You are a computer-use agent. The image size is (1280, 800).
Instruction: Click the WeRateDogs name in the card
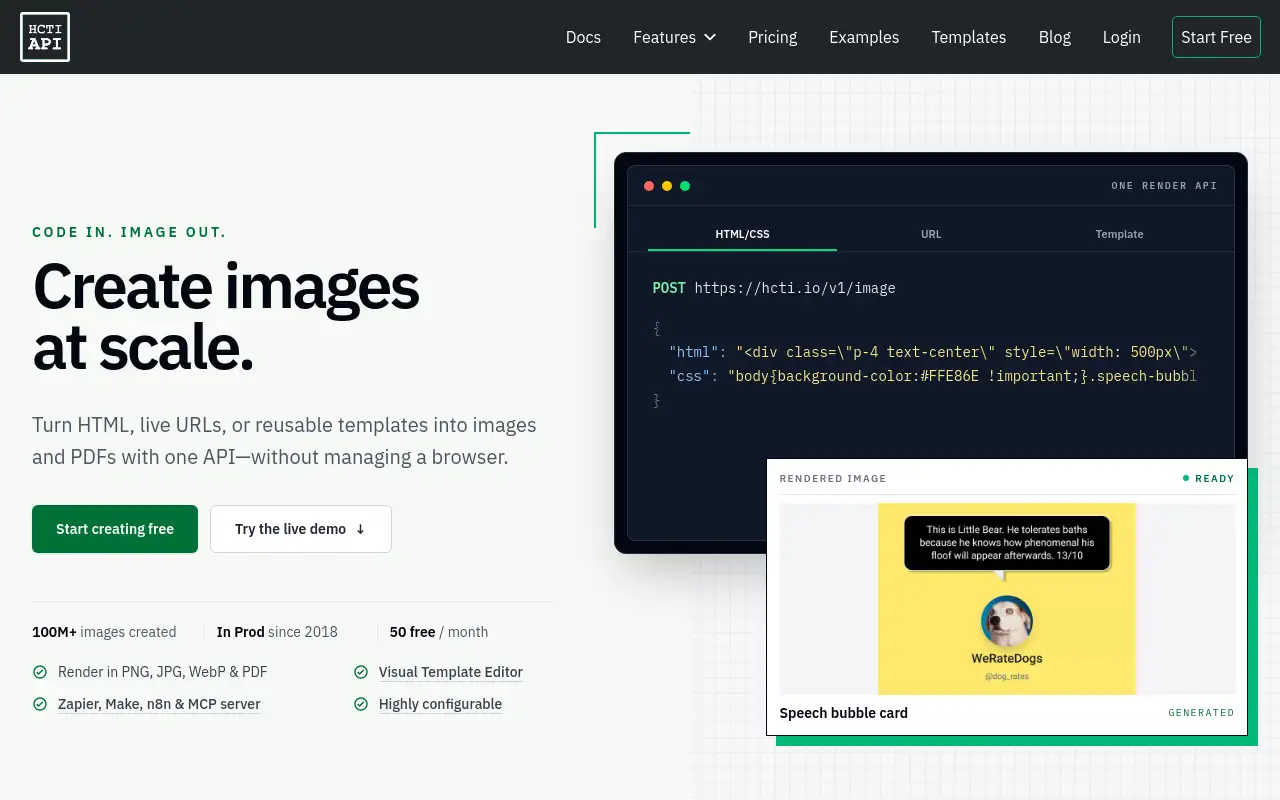click(1007, 658)
